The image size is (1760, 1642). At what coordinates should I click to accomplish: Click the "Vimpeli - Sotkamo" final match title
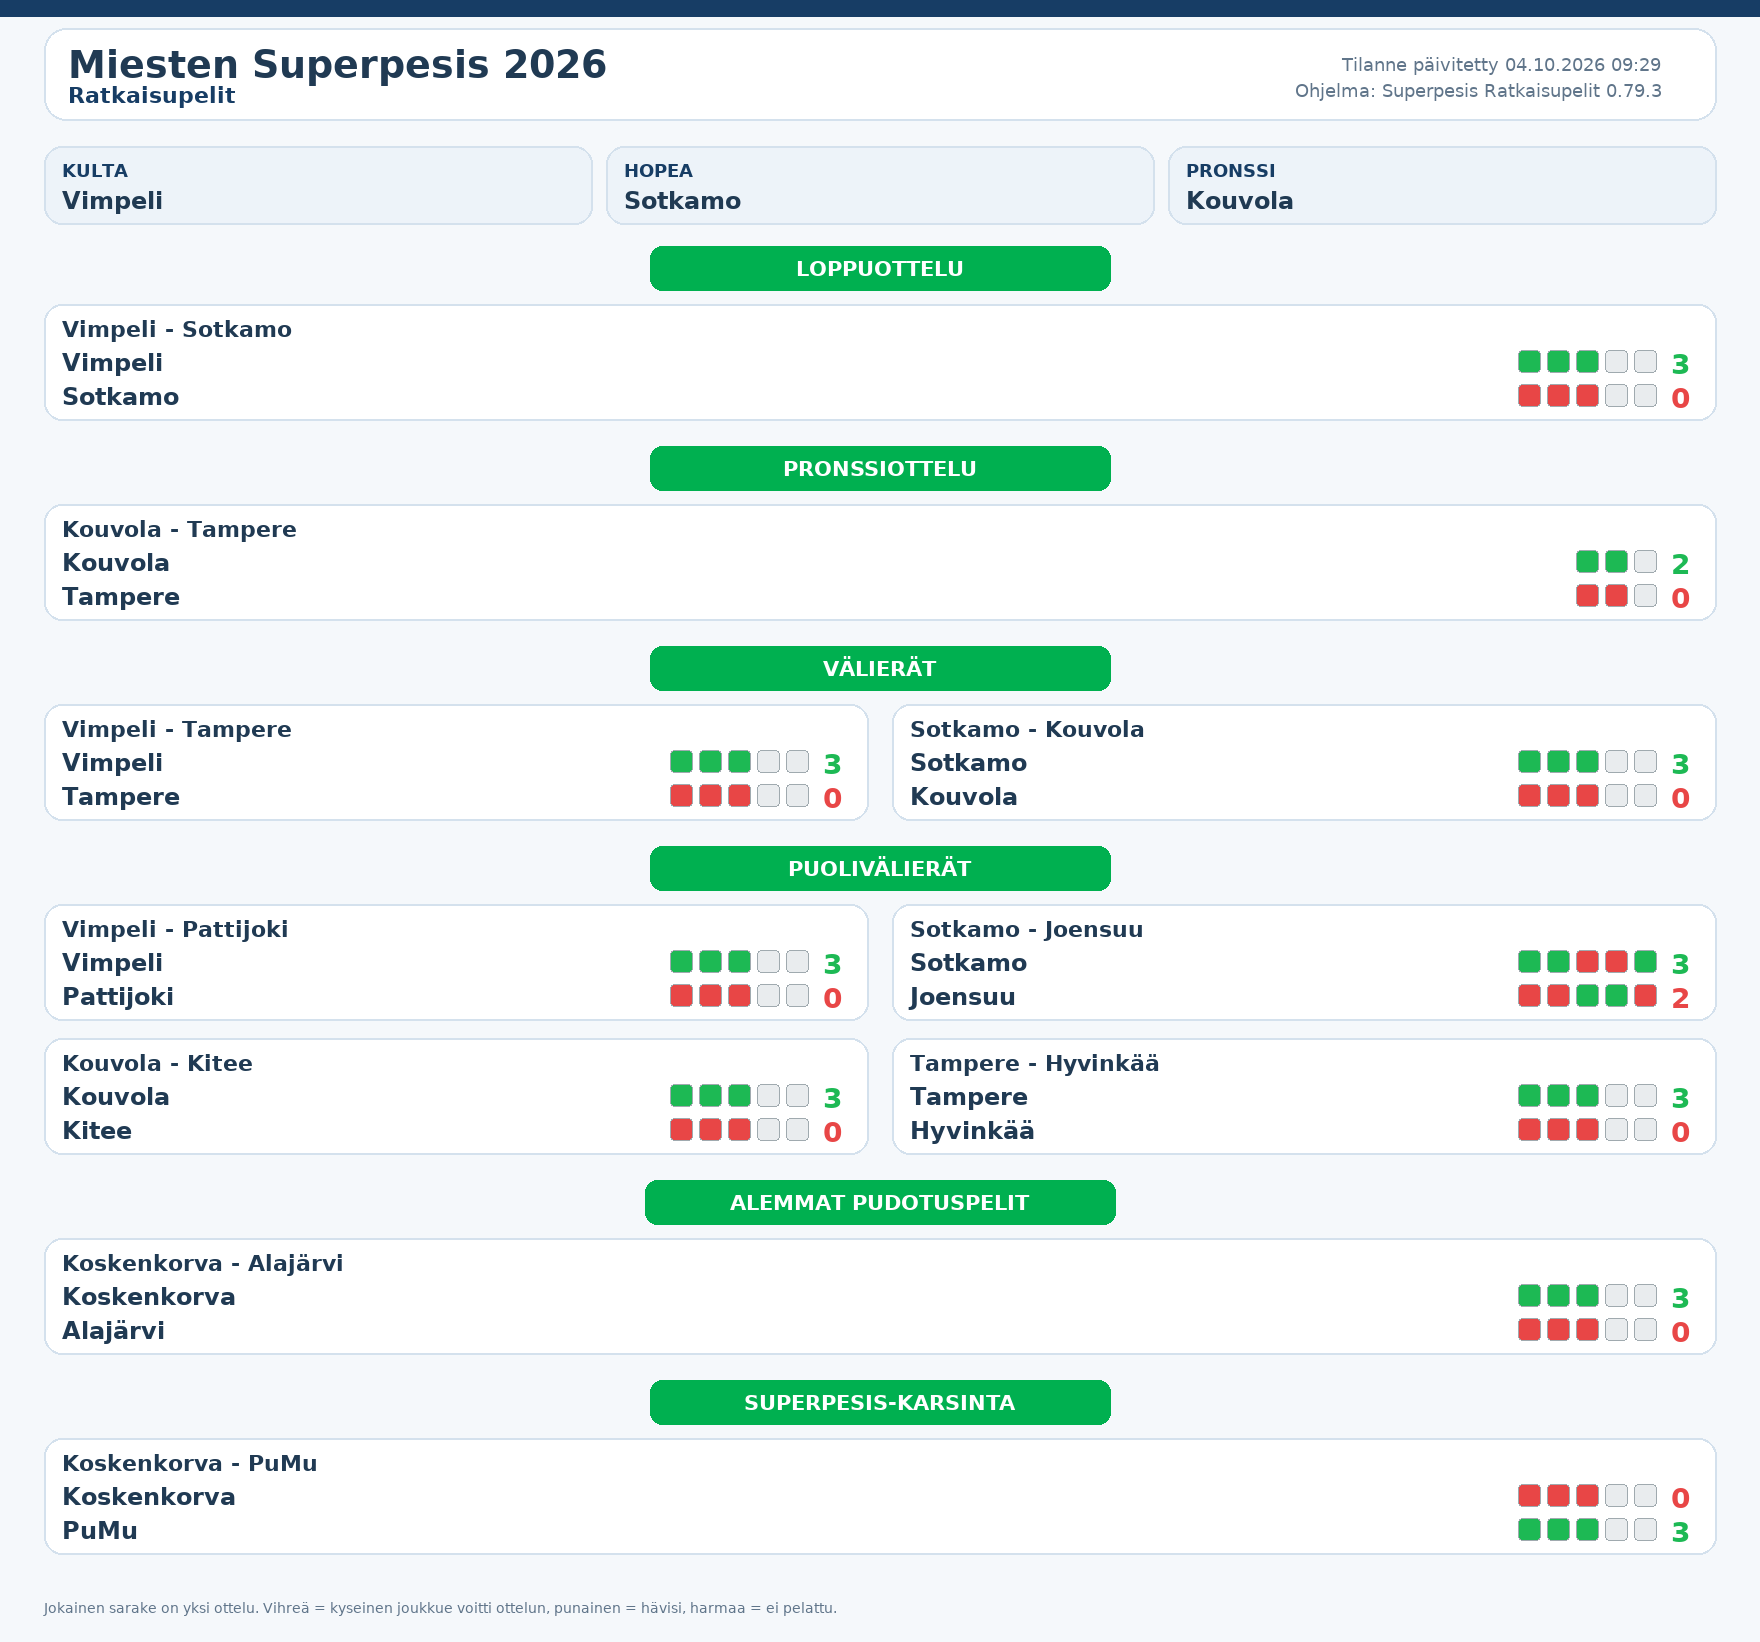[177, 330]
